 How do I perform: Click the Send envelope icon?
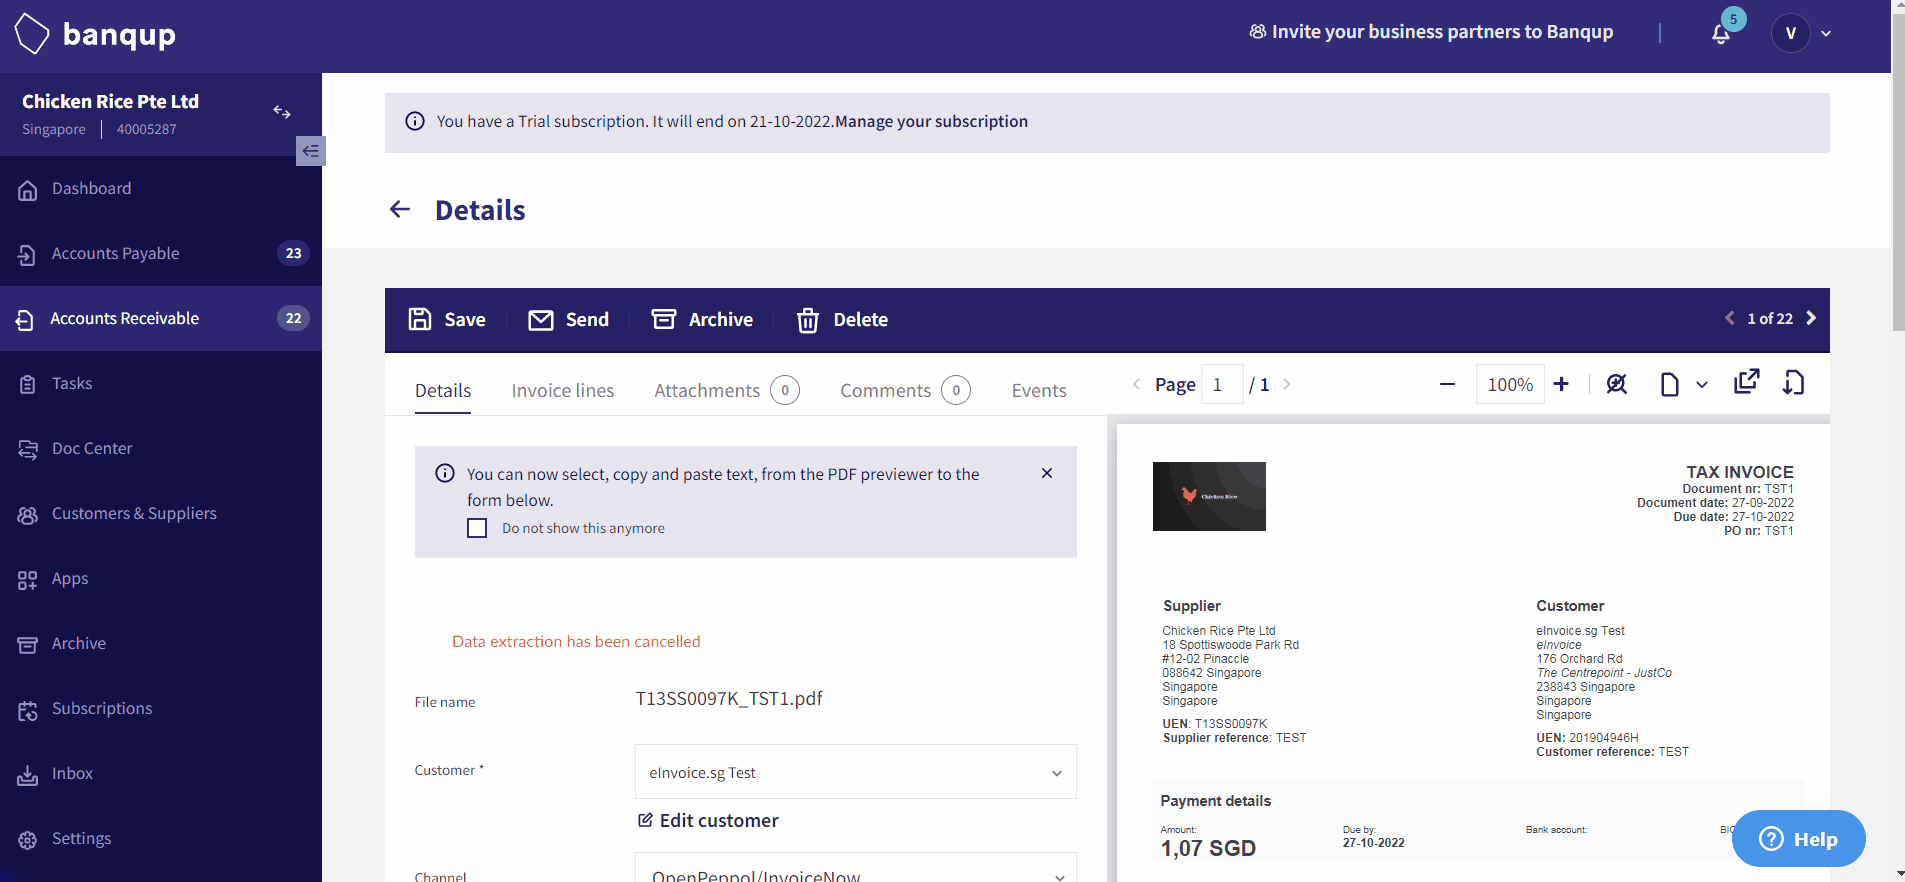[x=541, y=320]
